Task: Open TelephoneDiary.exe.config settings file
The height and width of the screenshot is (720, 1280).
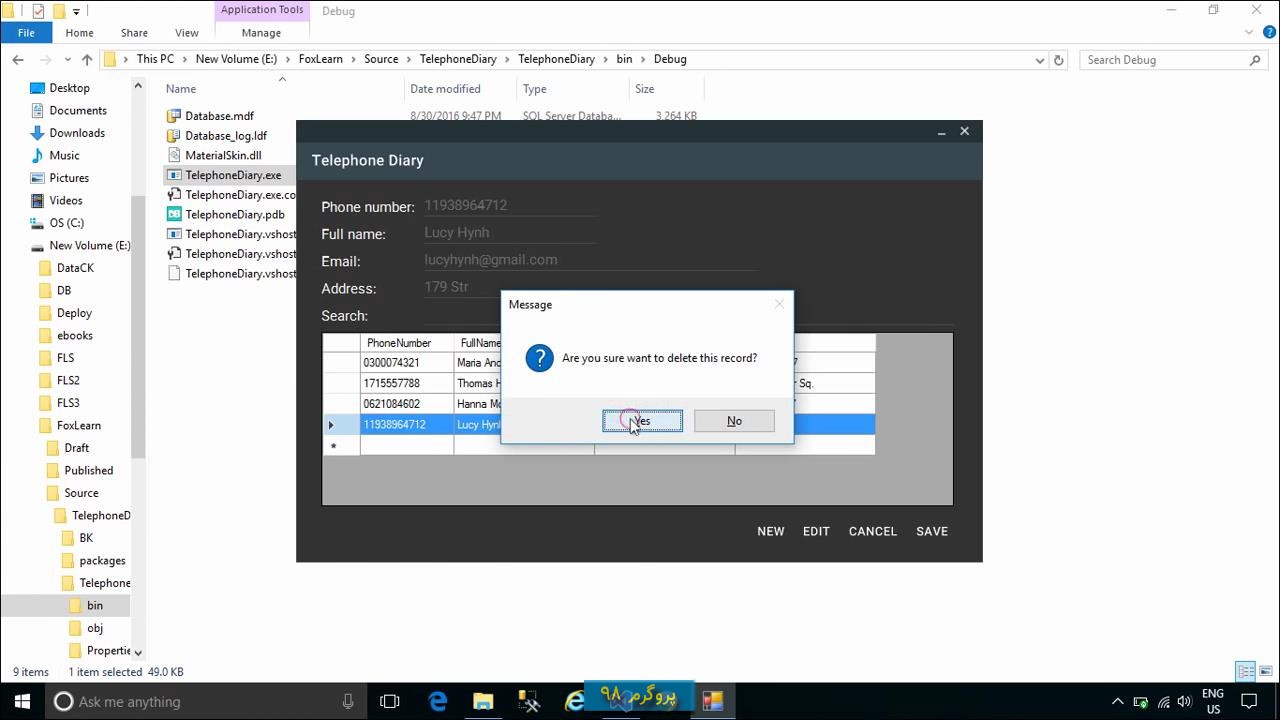Action: point(239,194)
